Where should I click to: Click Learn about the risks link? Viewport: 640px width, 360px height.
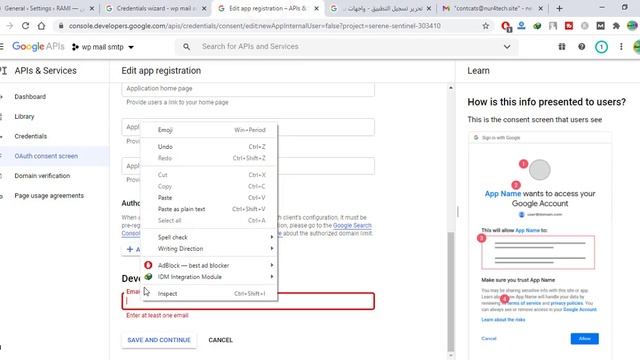click(503, 320)
